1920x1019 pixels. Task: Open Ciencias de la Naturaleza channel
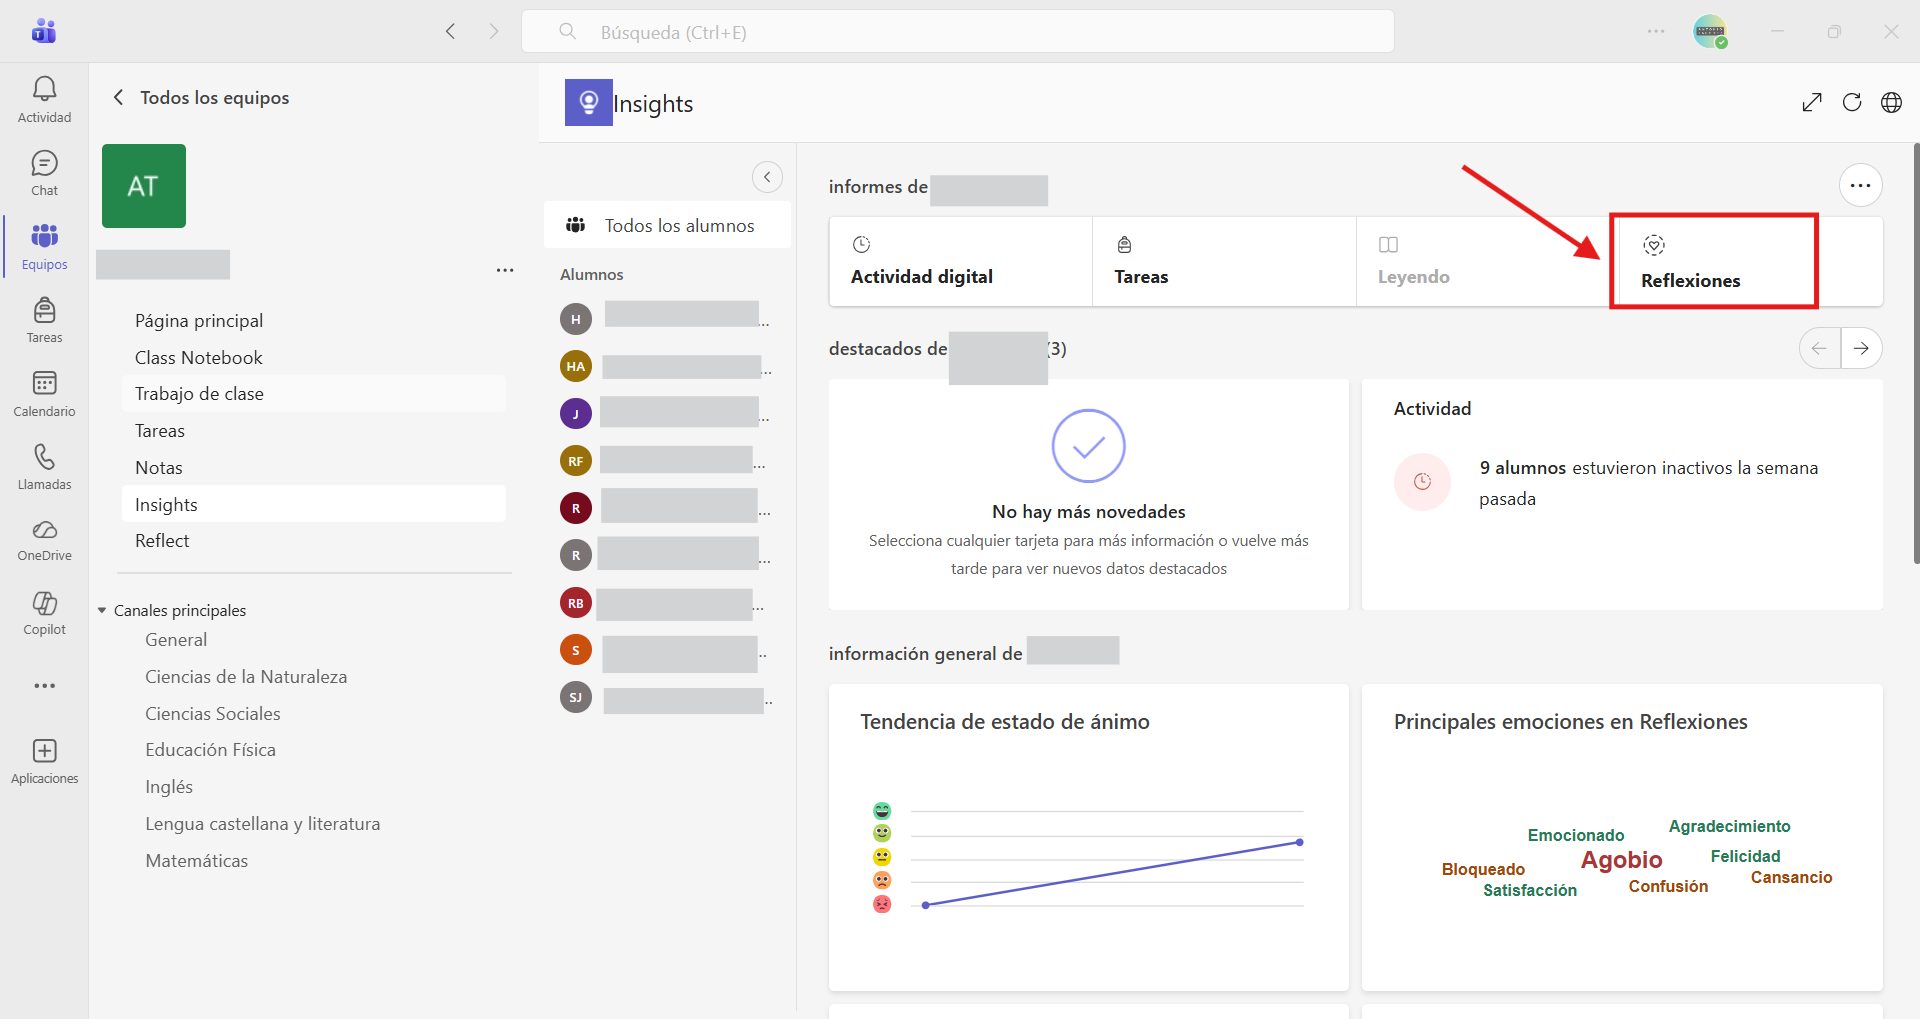[x=246, y=676]
